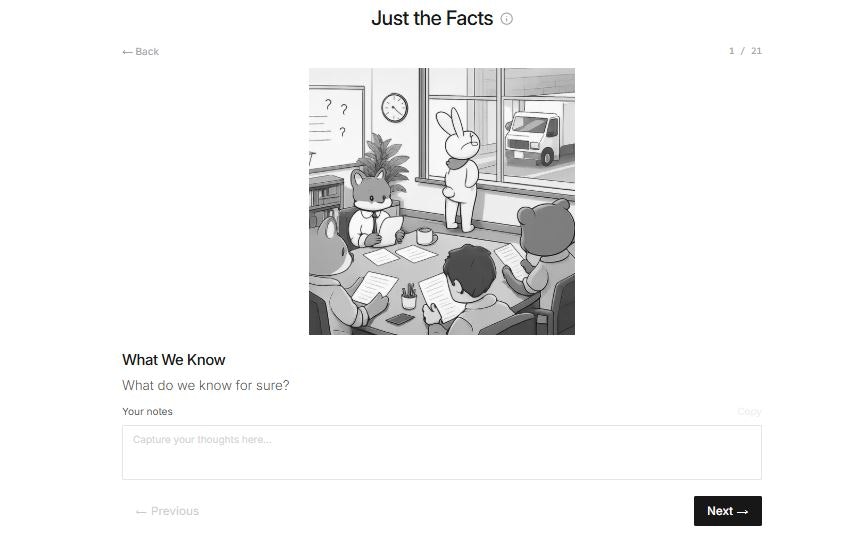
Task: Focus the 'Capture your thoughts here' notes field
Action: click(x=442, y=452)
